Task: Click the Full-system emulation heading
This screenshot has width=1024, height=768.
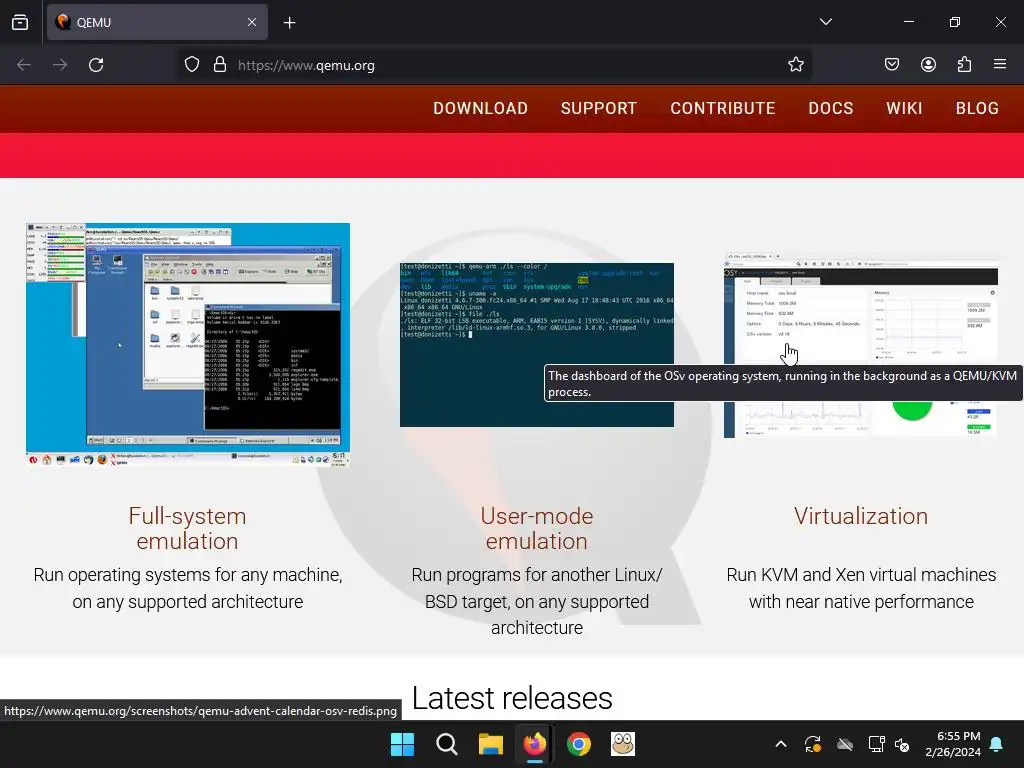Action: tap(187, 528)
